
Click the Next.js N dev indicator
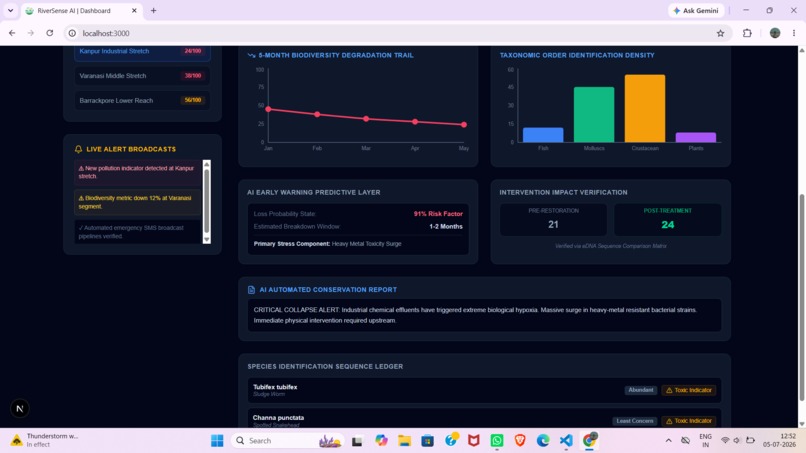coord(20,409)
